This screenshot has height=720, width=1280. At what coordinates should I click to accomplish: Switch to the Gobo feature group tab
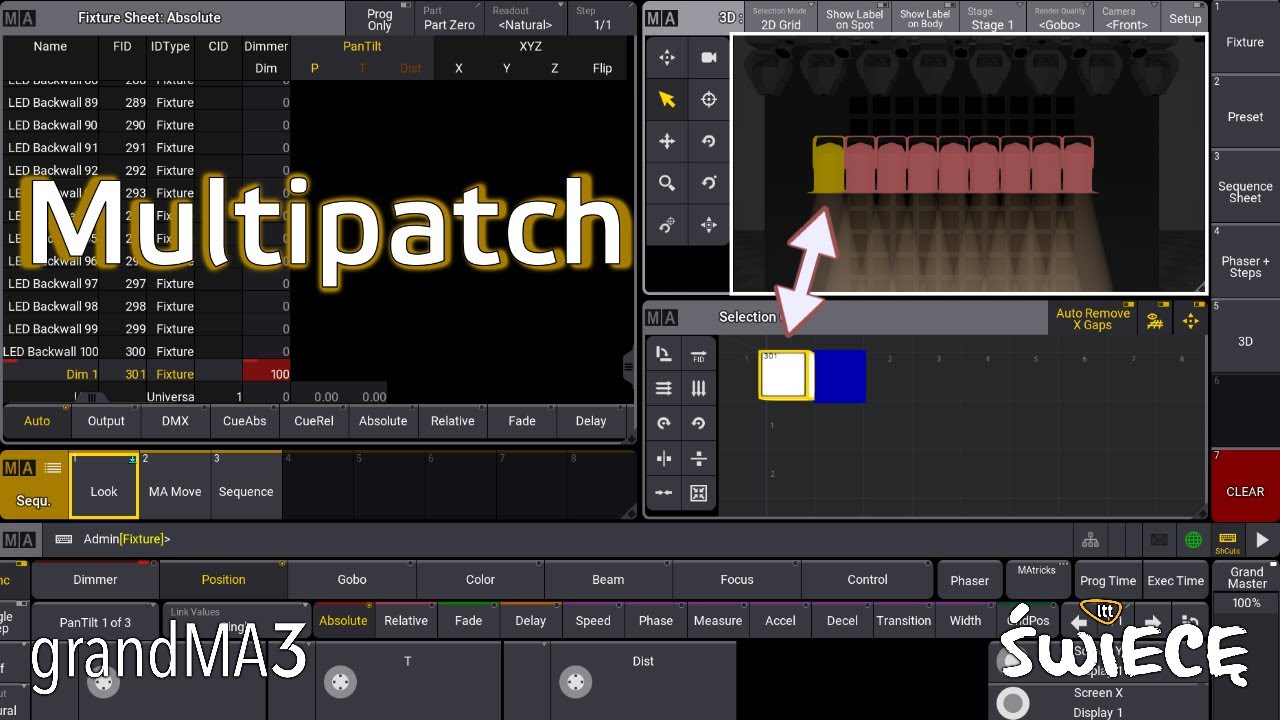(x=352, y=579)
